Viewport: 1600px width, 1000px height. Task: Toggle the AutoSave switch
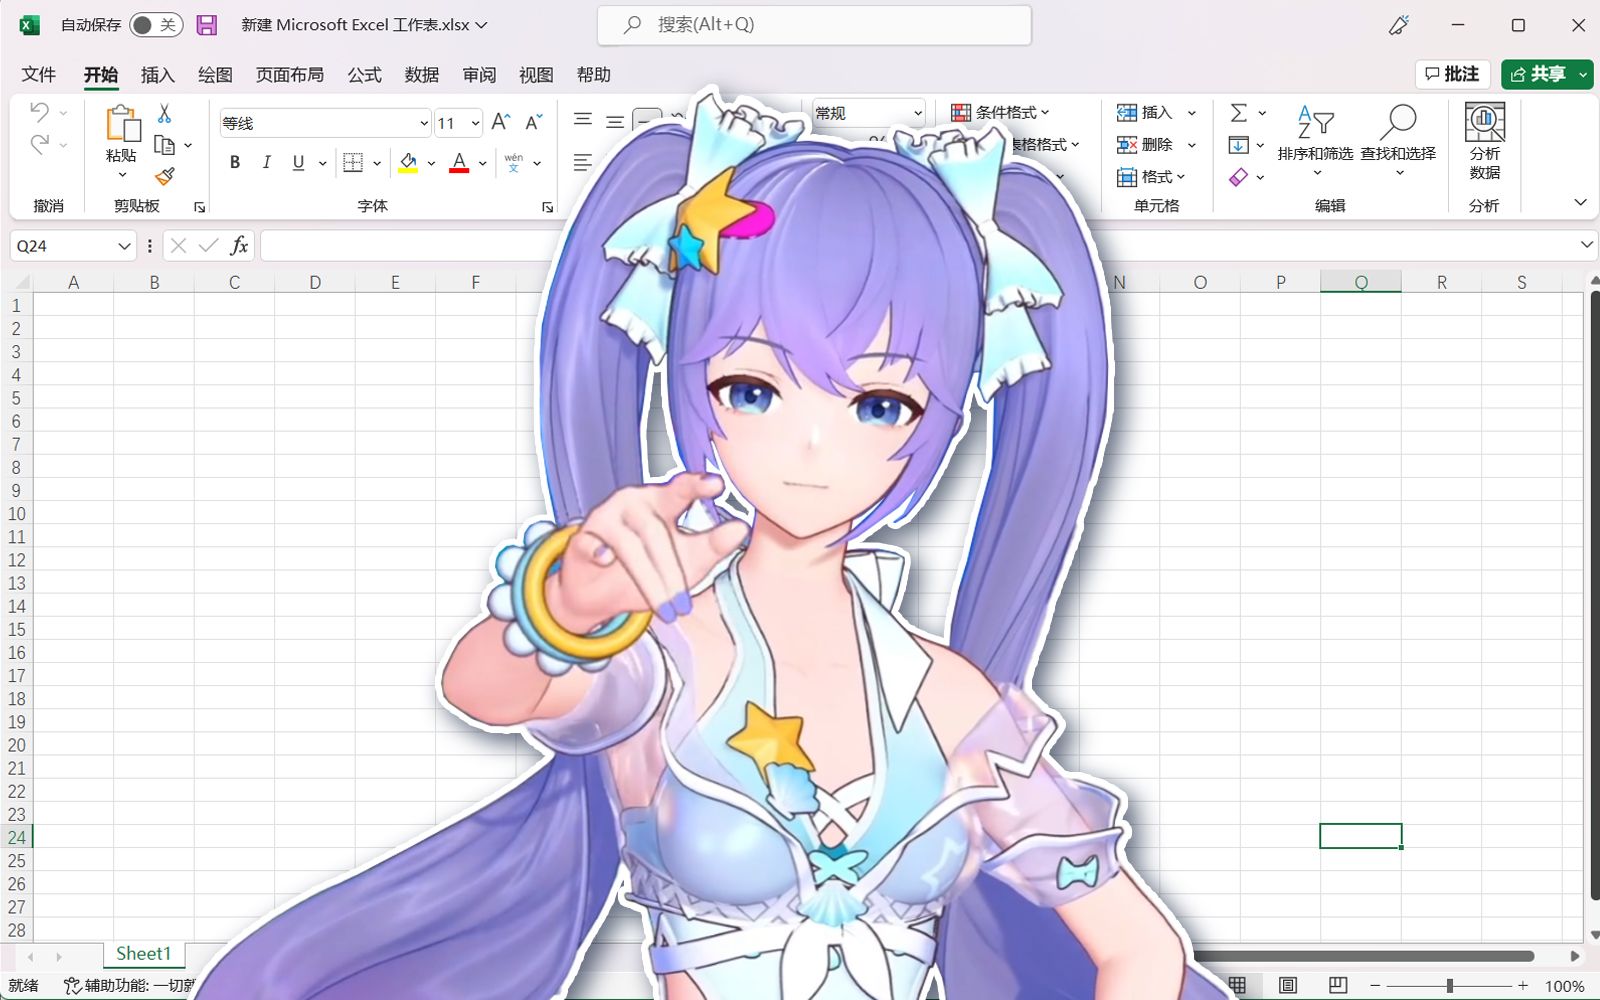tap(156, 25)
